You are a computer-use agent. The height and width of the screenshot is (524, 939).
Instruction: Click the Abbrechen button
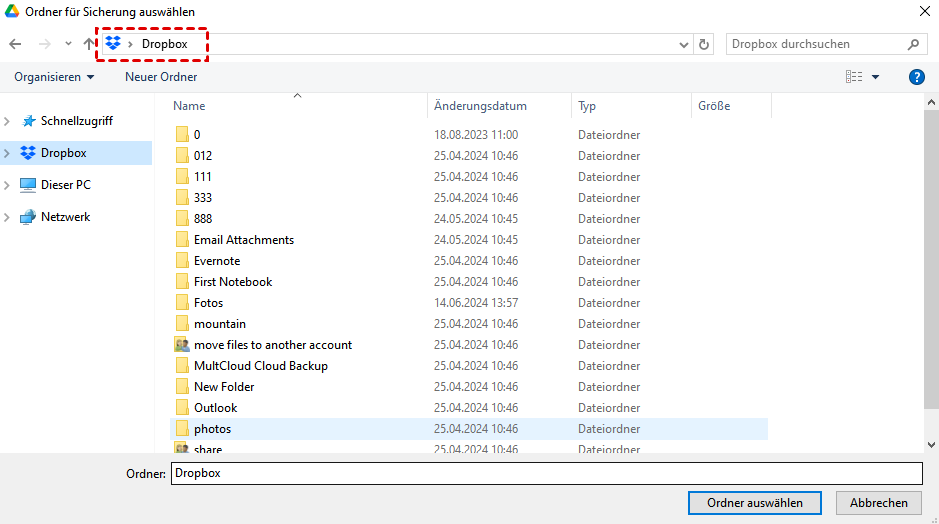tap(878, 503)
